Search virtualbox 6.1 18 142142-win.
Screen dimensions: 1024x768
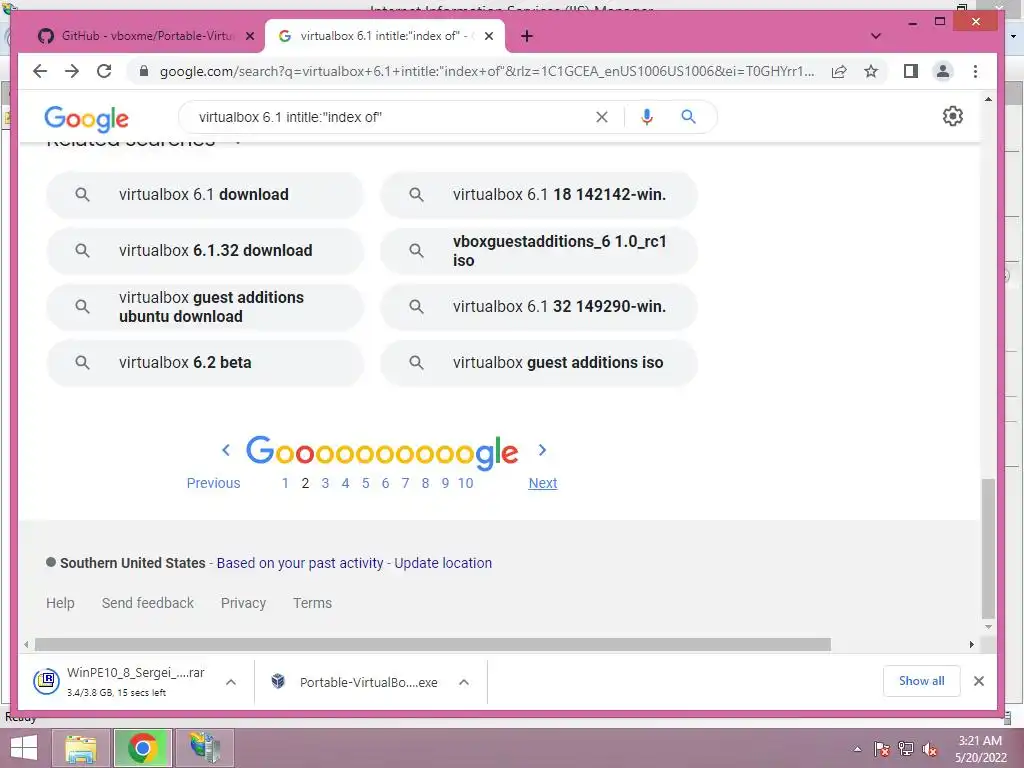[x=539, y=195]
